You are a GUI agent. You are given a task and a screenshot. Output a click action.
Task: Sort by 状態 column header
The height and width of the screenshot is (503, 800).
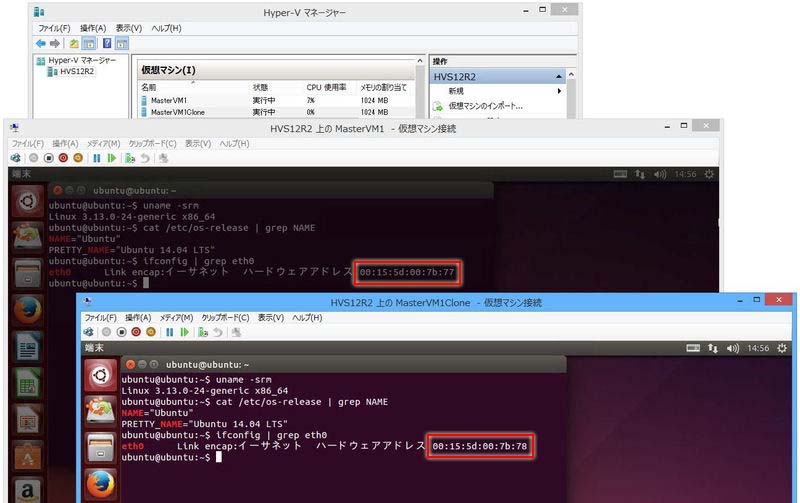[260, 87]
